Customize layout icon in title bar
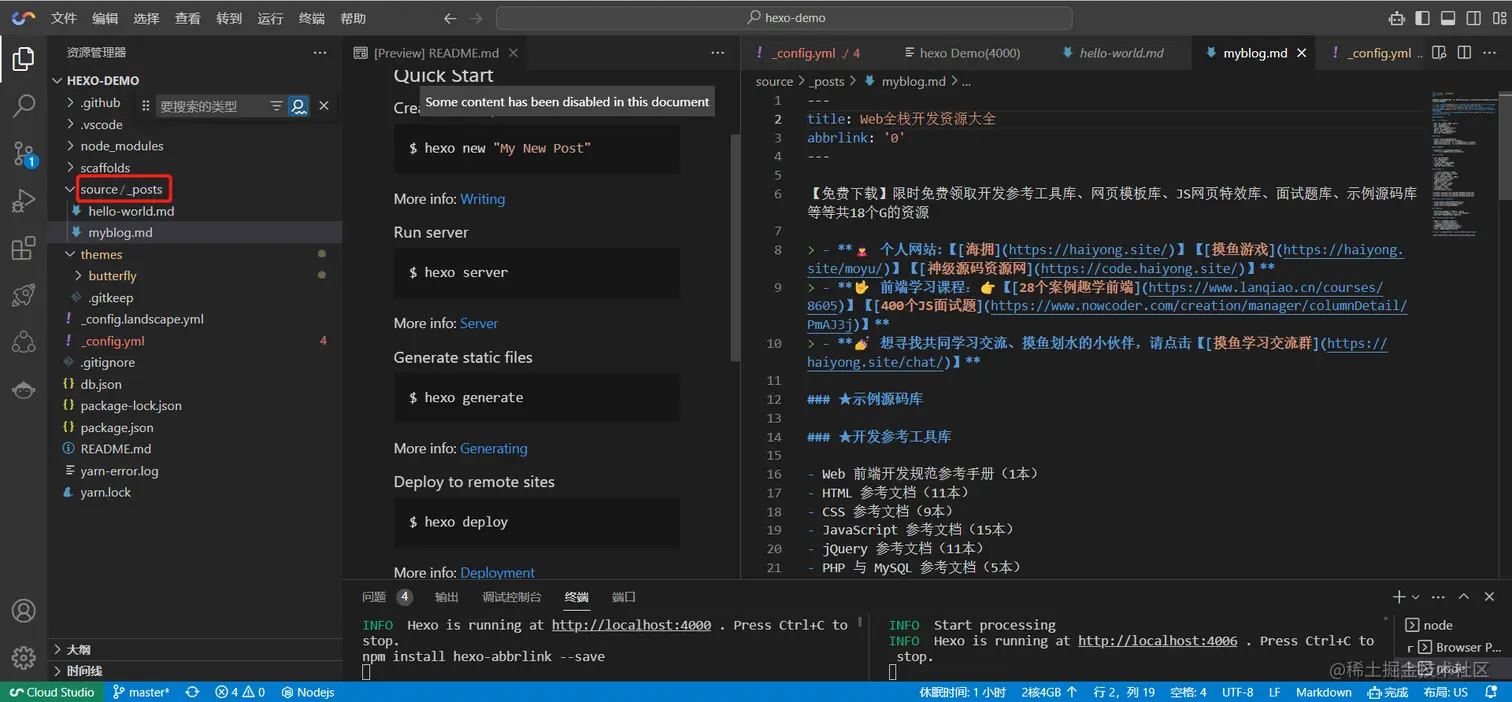This screenshot has width=1512, height=702. (x=1498, y=18)
